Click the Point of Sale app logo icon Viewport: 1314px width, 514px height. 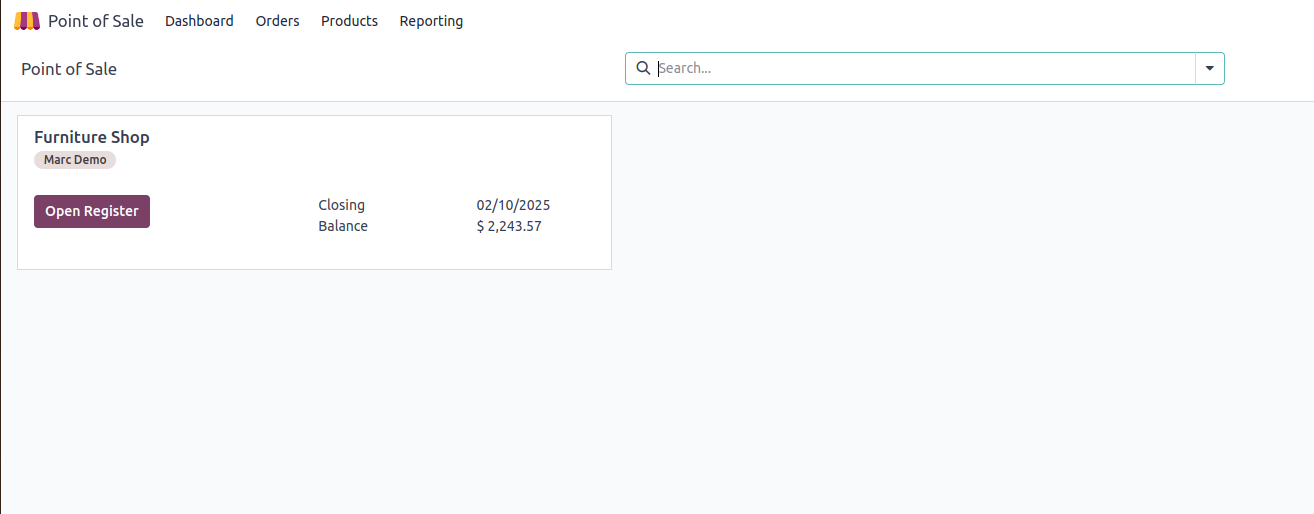point(27,21)
